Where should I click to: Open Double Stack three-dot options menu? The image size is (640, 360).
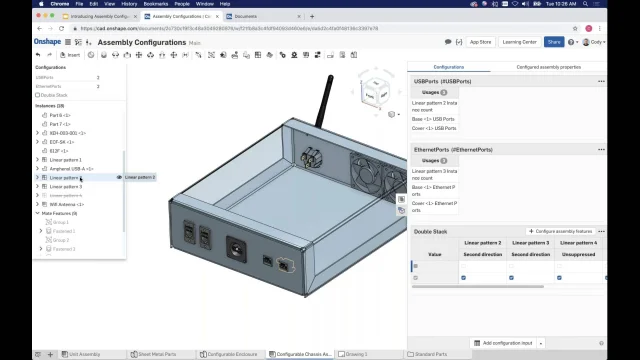pos(601,231)
